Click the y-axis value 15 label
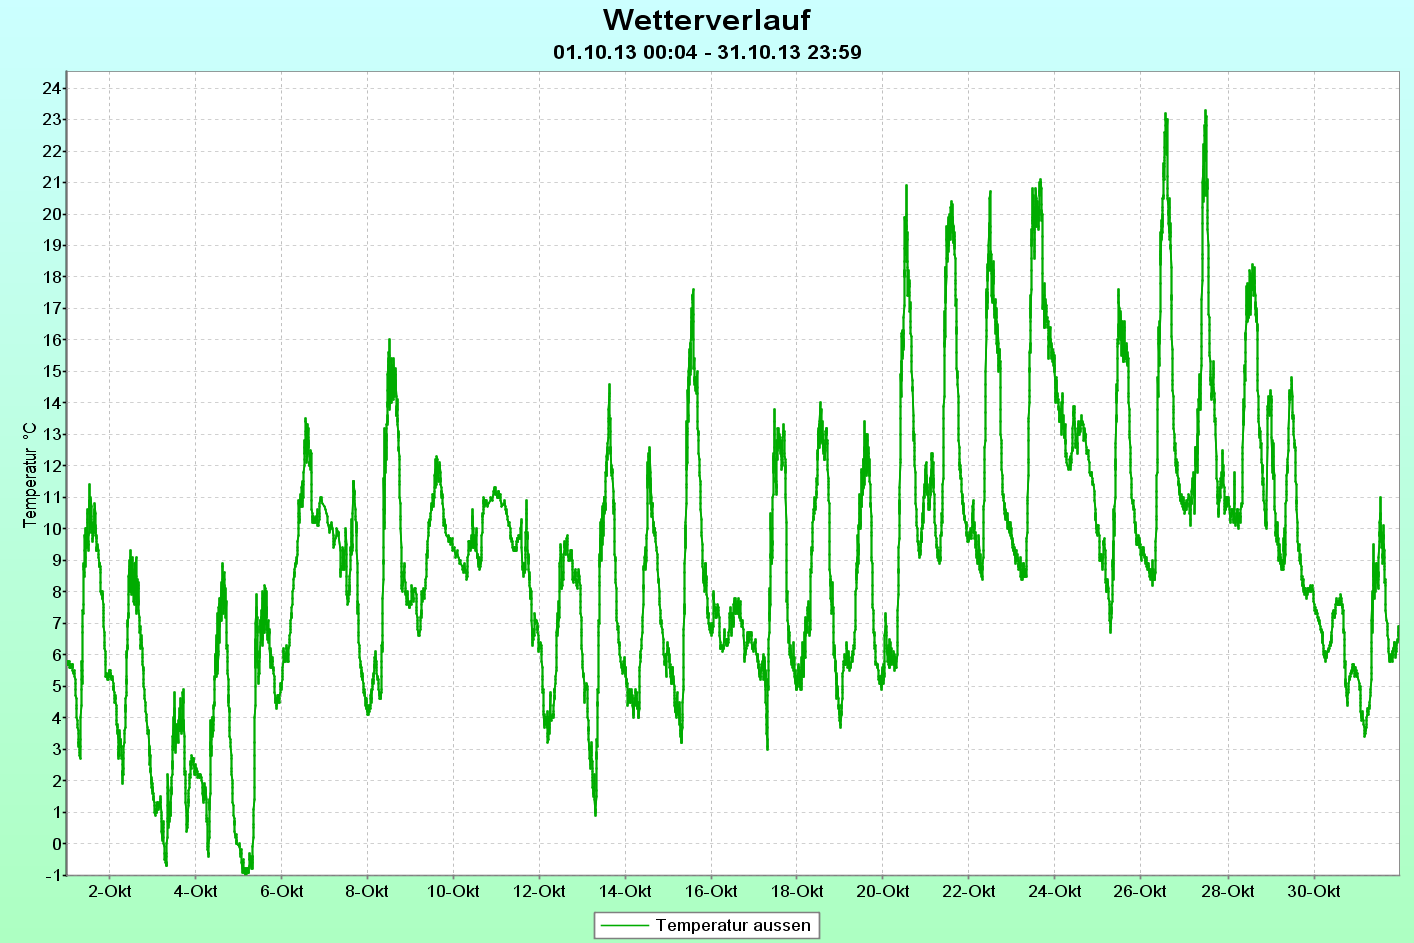1414x943 pixels. [x=51, y=371]
